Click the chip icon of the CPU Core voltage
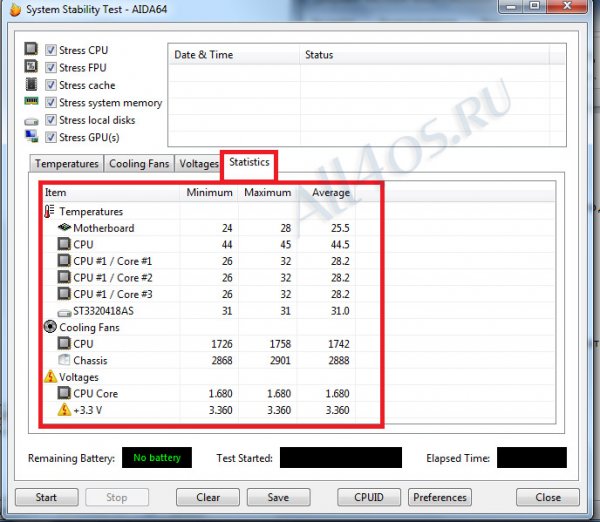The image size is (600, 522). pyautogui.click(x=64, y=393)
